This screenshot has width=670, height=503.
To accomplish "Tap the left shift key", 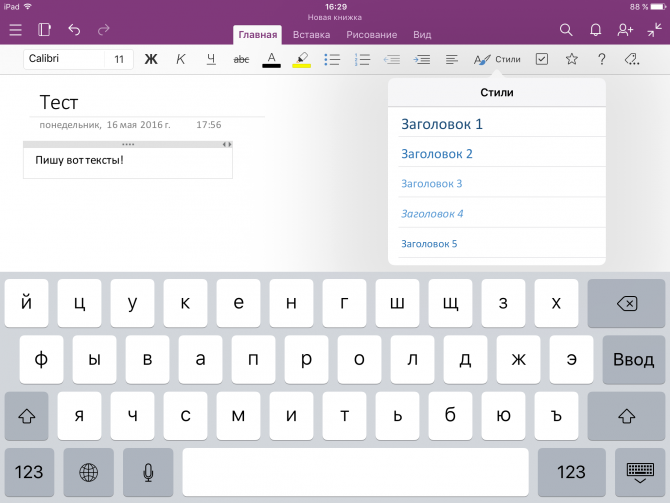I will 26,416.
